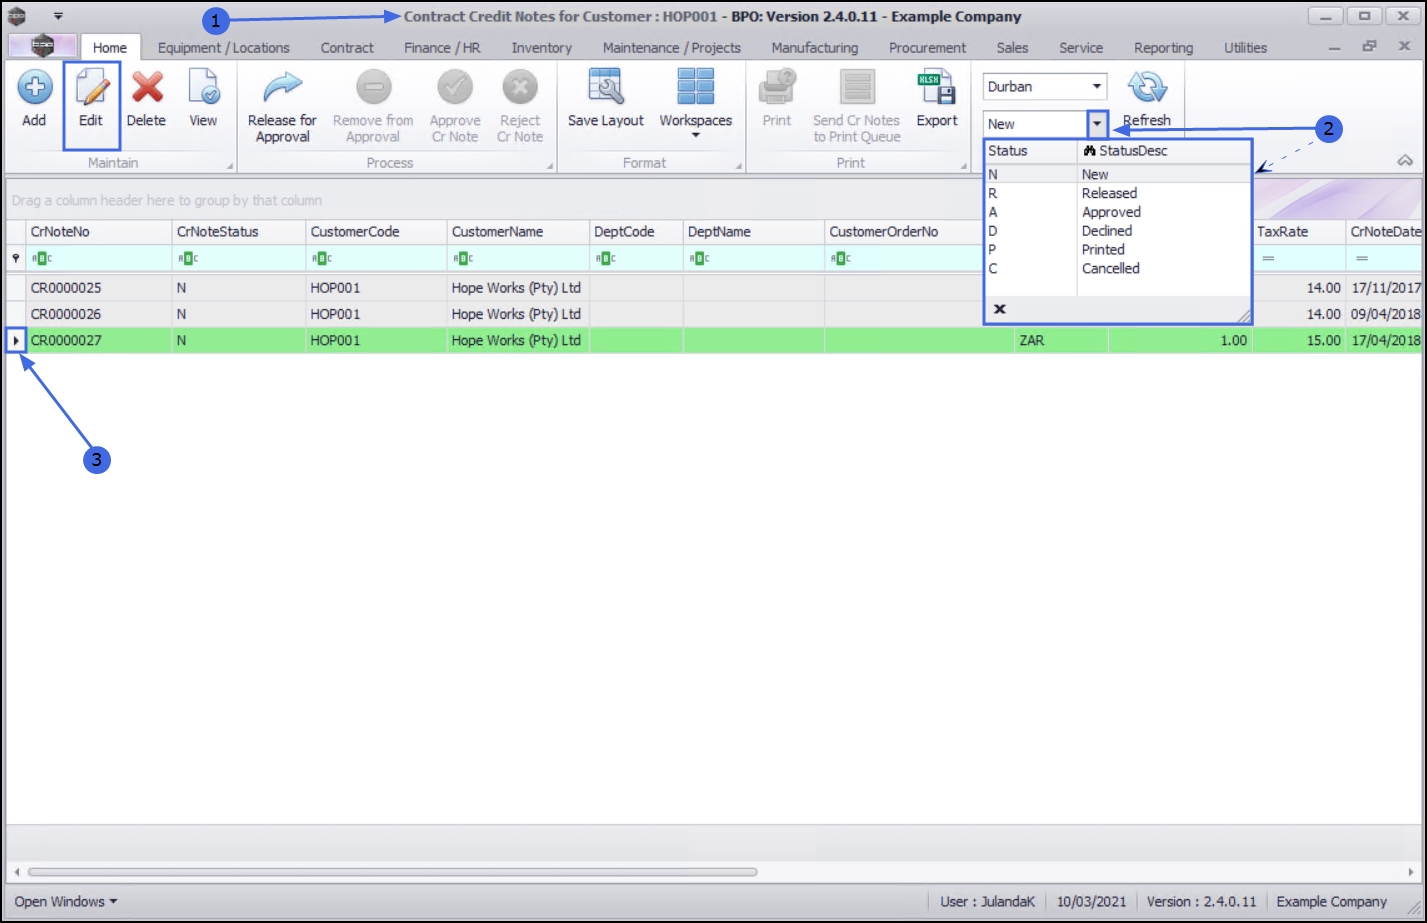Open the Inventory tab
Screen dimensions: 1427x923
coord(542,47)
